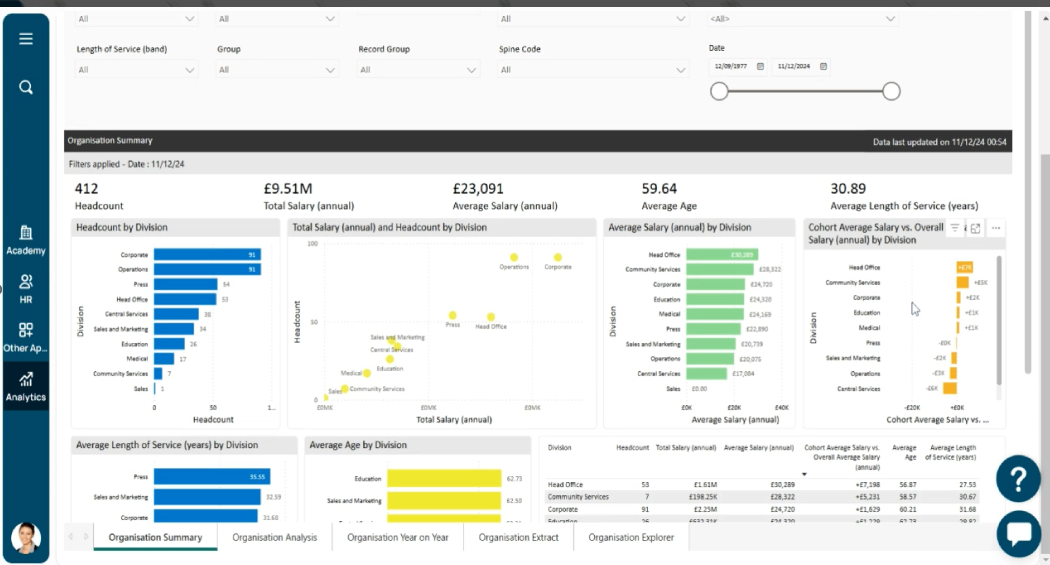Click the start date input field
The image size is (1050, 565).
(x=731, y=67)
